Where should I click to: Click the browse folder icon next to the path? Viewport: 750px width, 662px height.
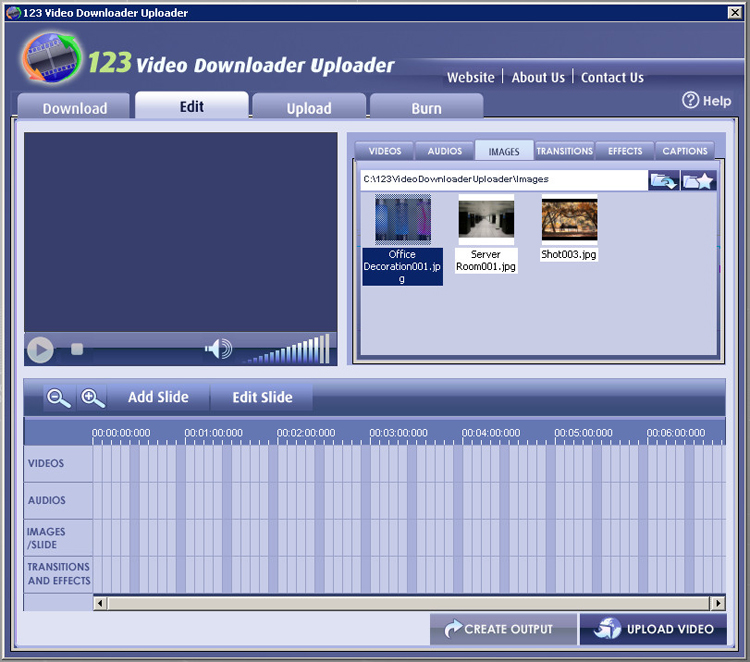pos(664,180)
